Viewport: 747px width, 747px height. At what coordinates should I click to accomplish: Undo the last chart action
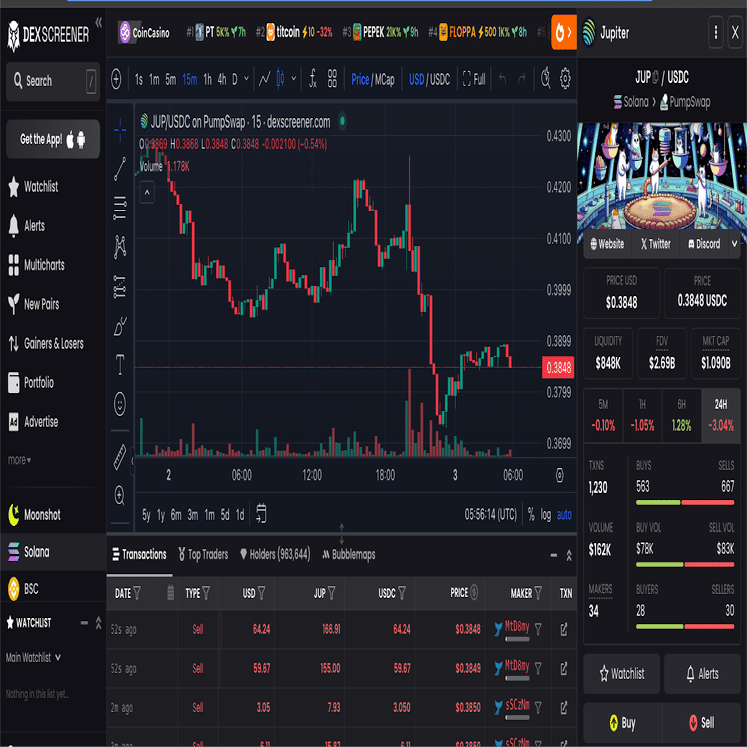point(503,79)
